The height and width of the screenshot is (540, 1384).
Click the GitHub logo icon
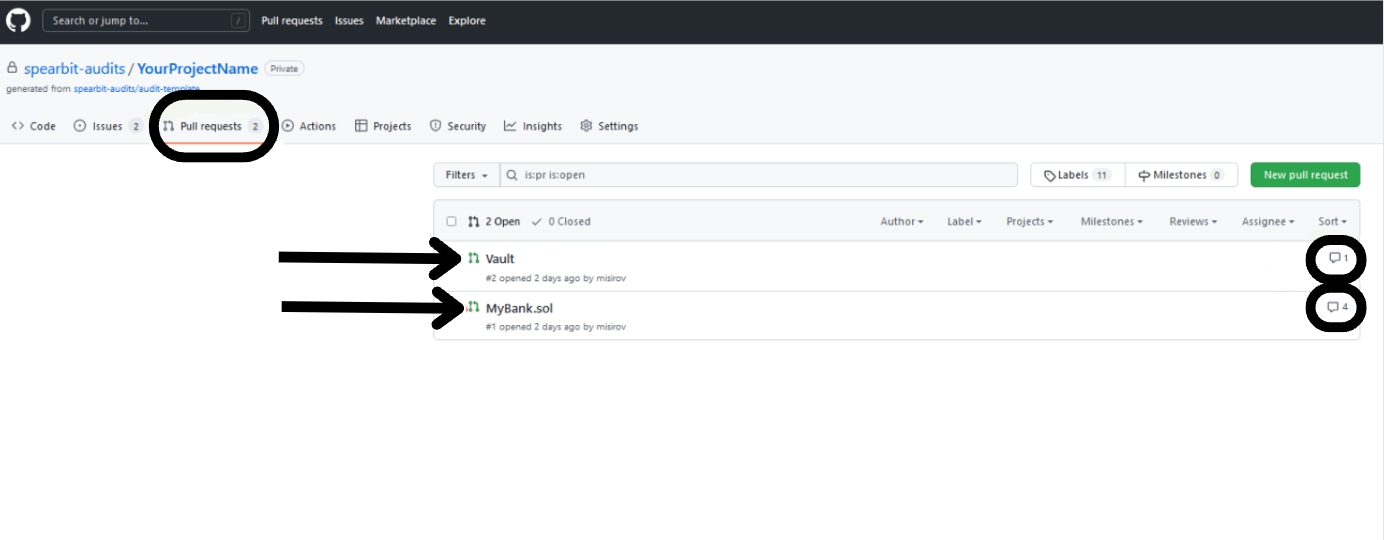click(x=18, y=20)
